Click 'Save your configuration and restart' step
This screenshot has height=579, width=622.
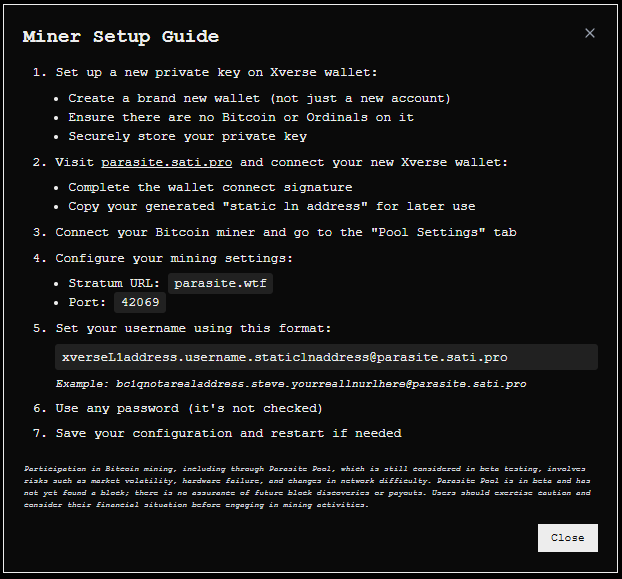[x=228, y=433]
